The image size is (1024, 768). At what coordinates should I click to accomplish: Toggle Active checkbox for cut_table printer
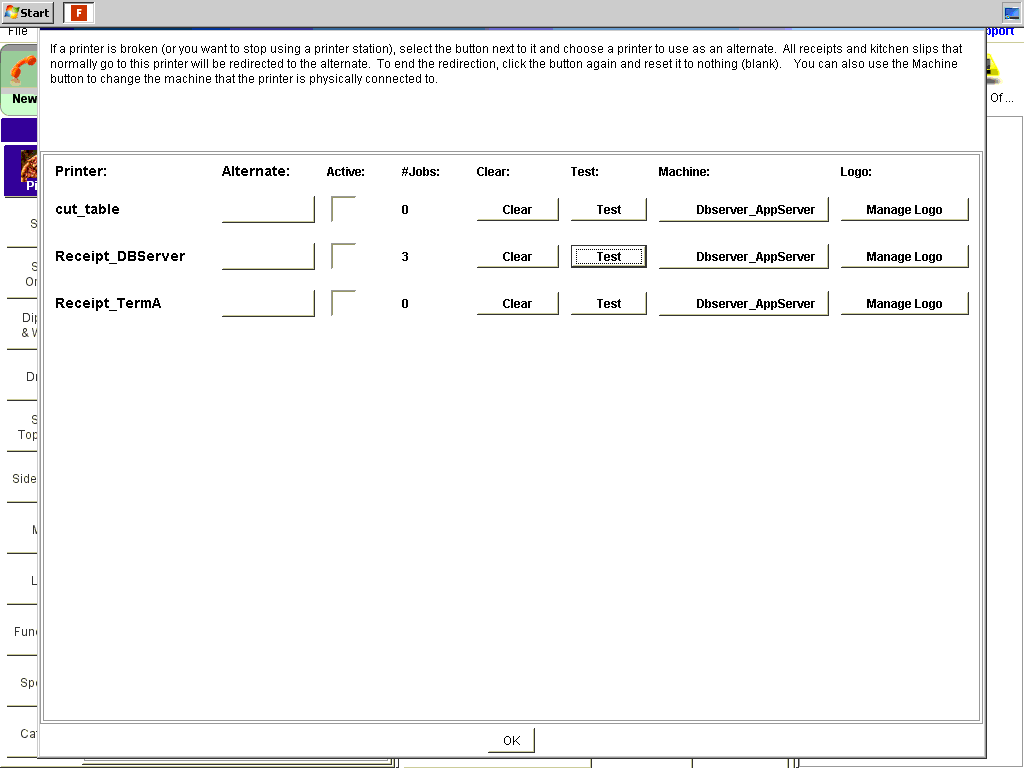click(x=343, y=209)
